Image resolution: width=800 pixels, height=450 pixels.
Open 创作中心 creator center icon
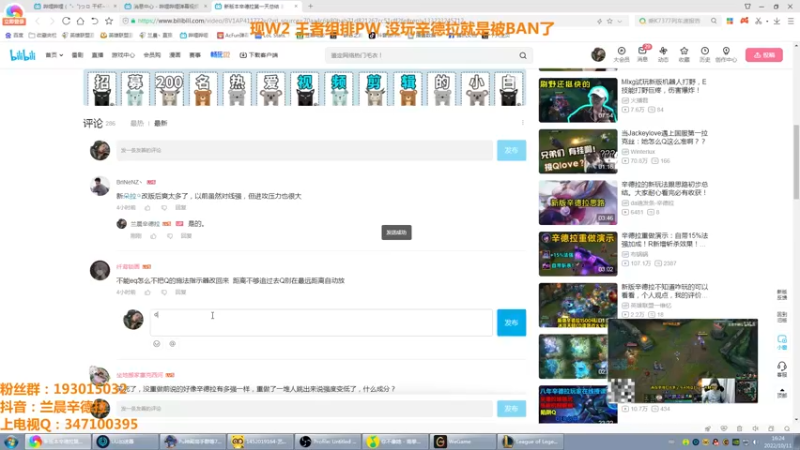point(726,54)
